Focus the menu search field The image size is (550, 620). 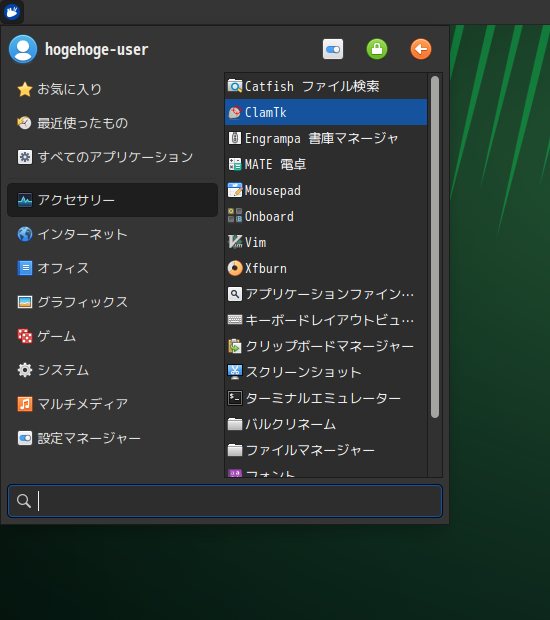tap(225, 501)
